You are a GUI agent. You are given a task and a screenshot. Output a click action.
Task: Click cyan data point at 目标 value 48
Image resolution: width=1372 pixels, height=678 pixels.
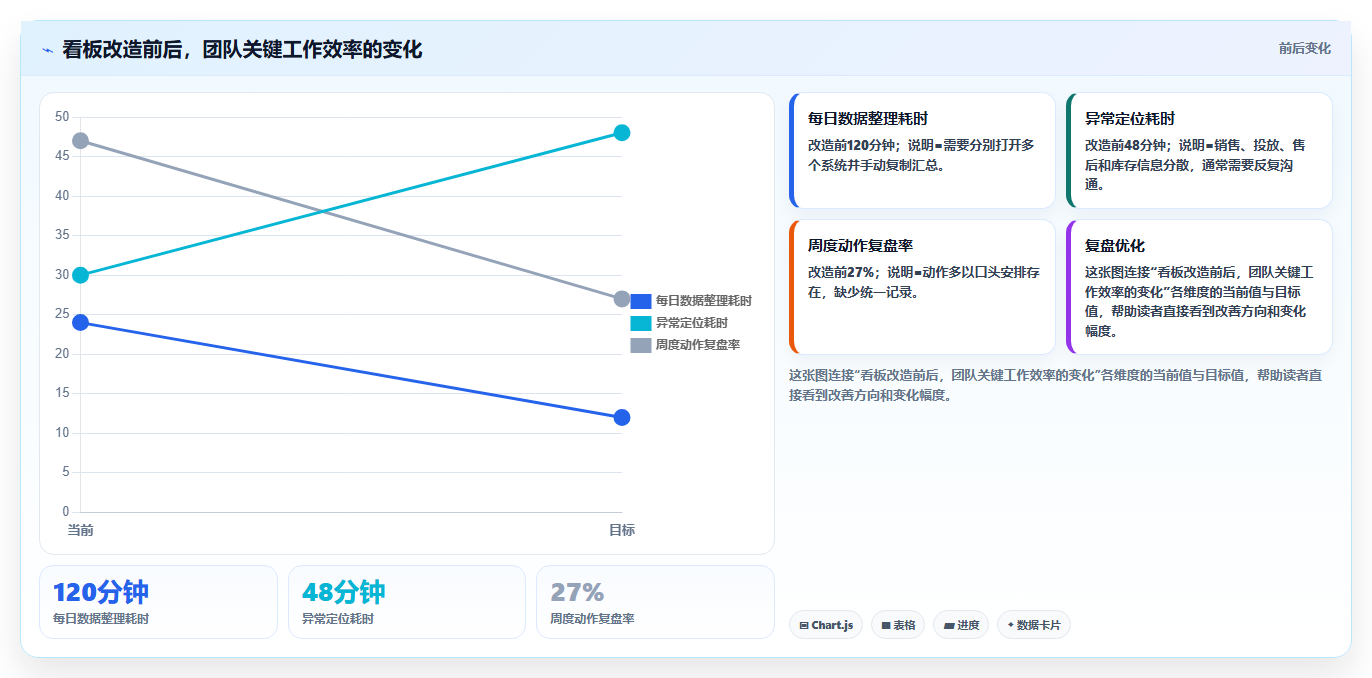tap(622, 133)
